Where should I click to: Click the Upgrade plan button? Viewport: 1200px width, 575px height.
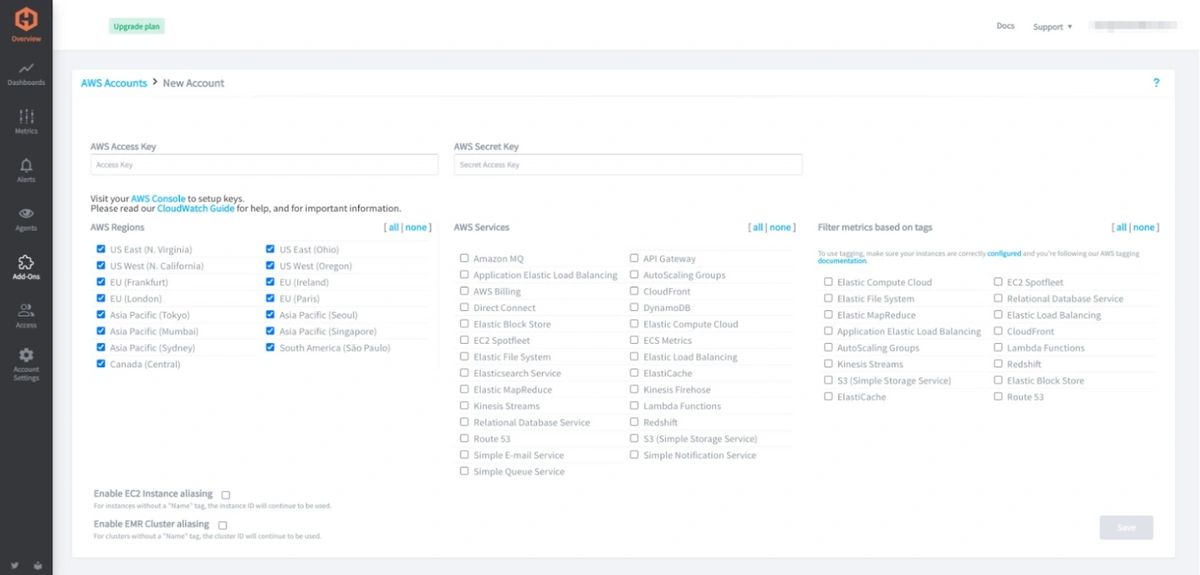click(x=137, y=26)
